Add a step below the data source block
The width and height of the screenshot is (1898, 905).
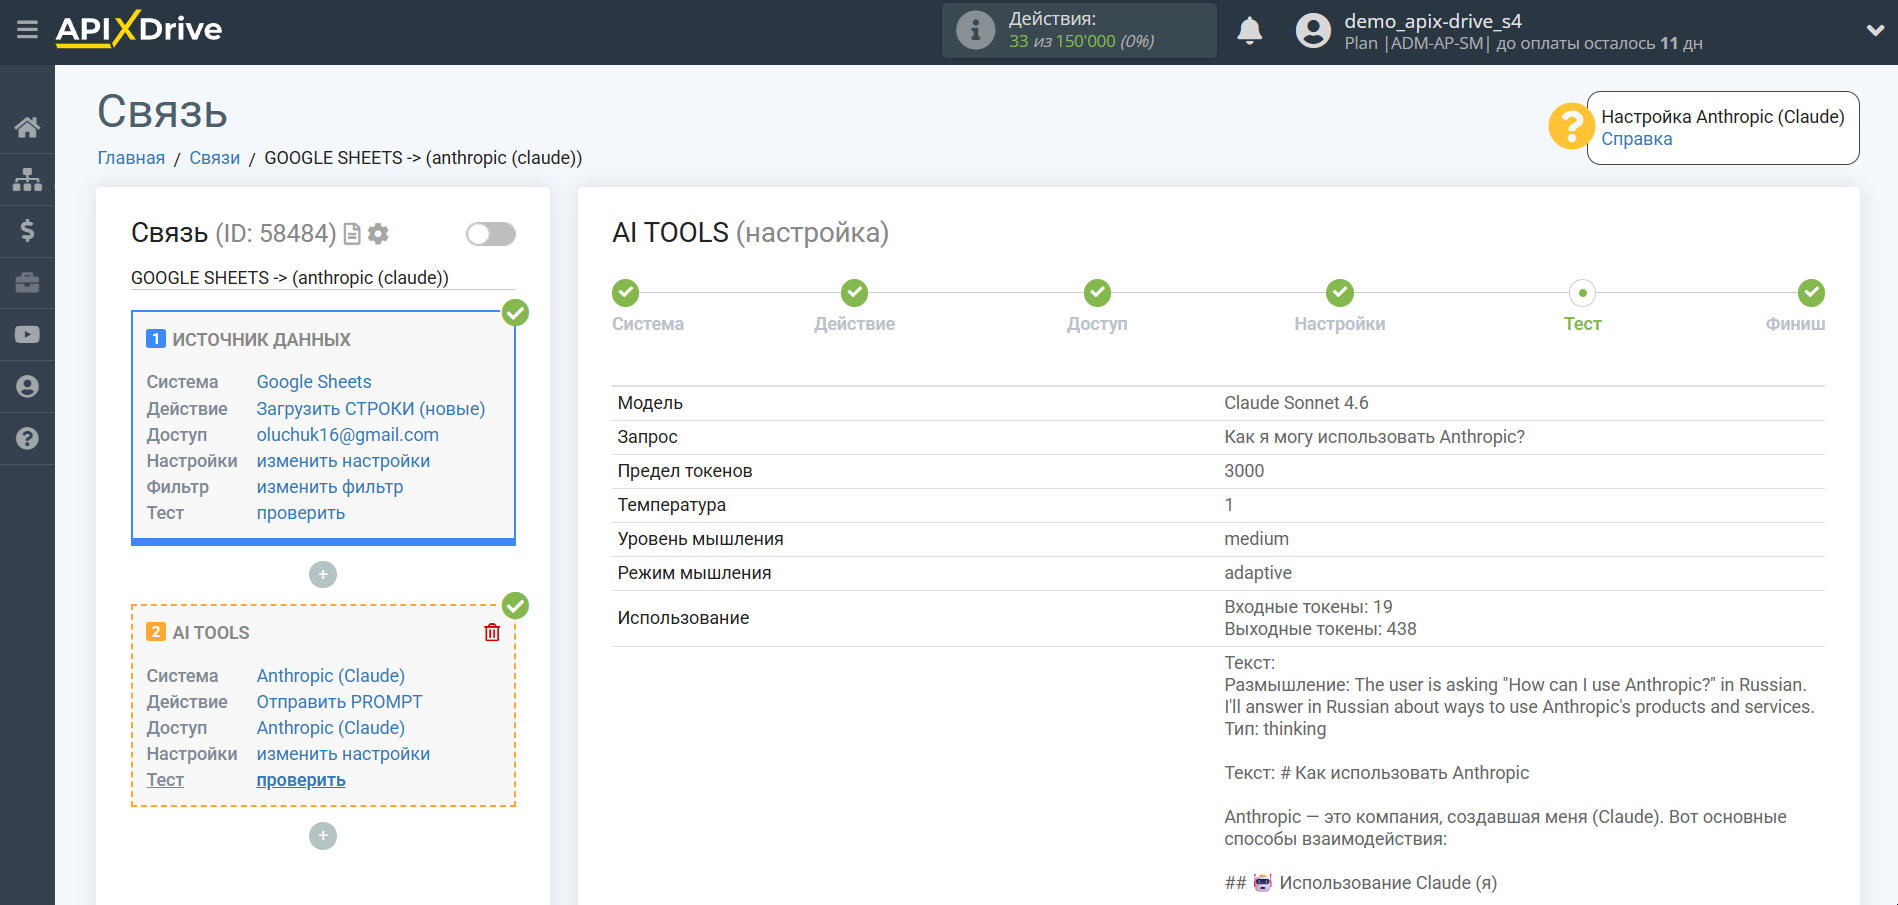coord(323,574)
